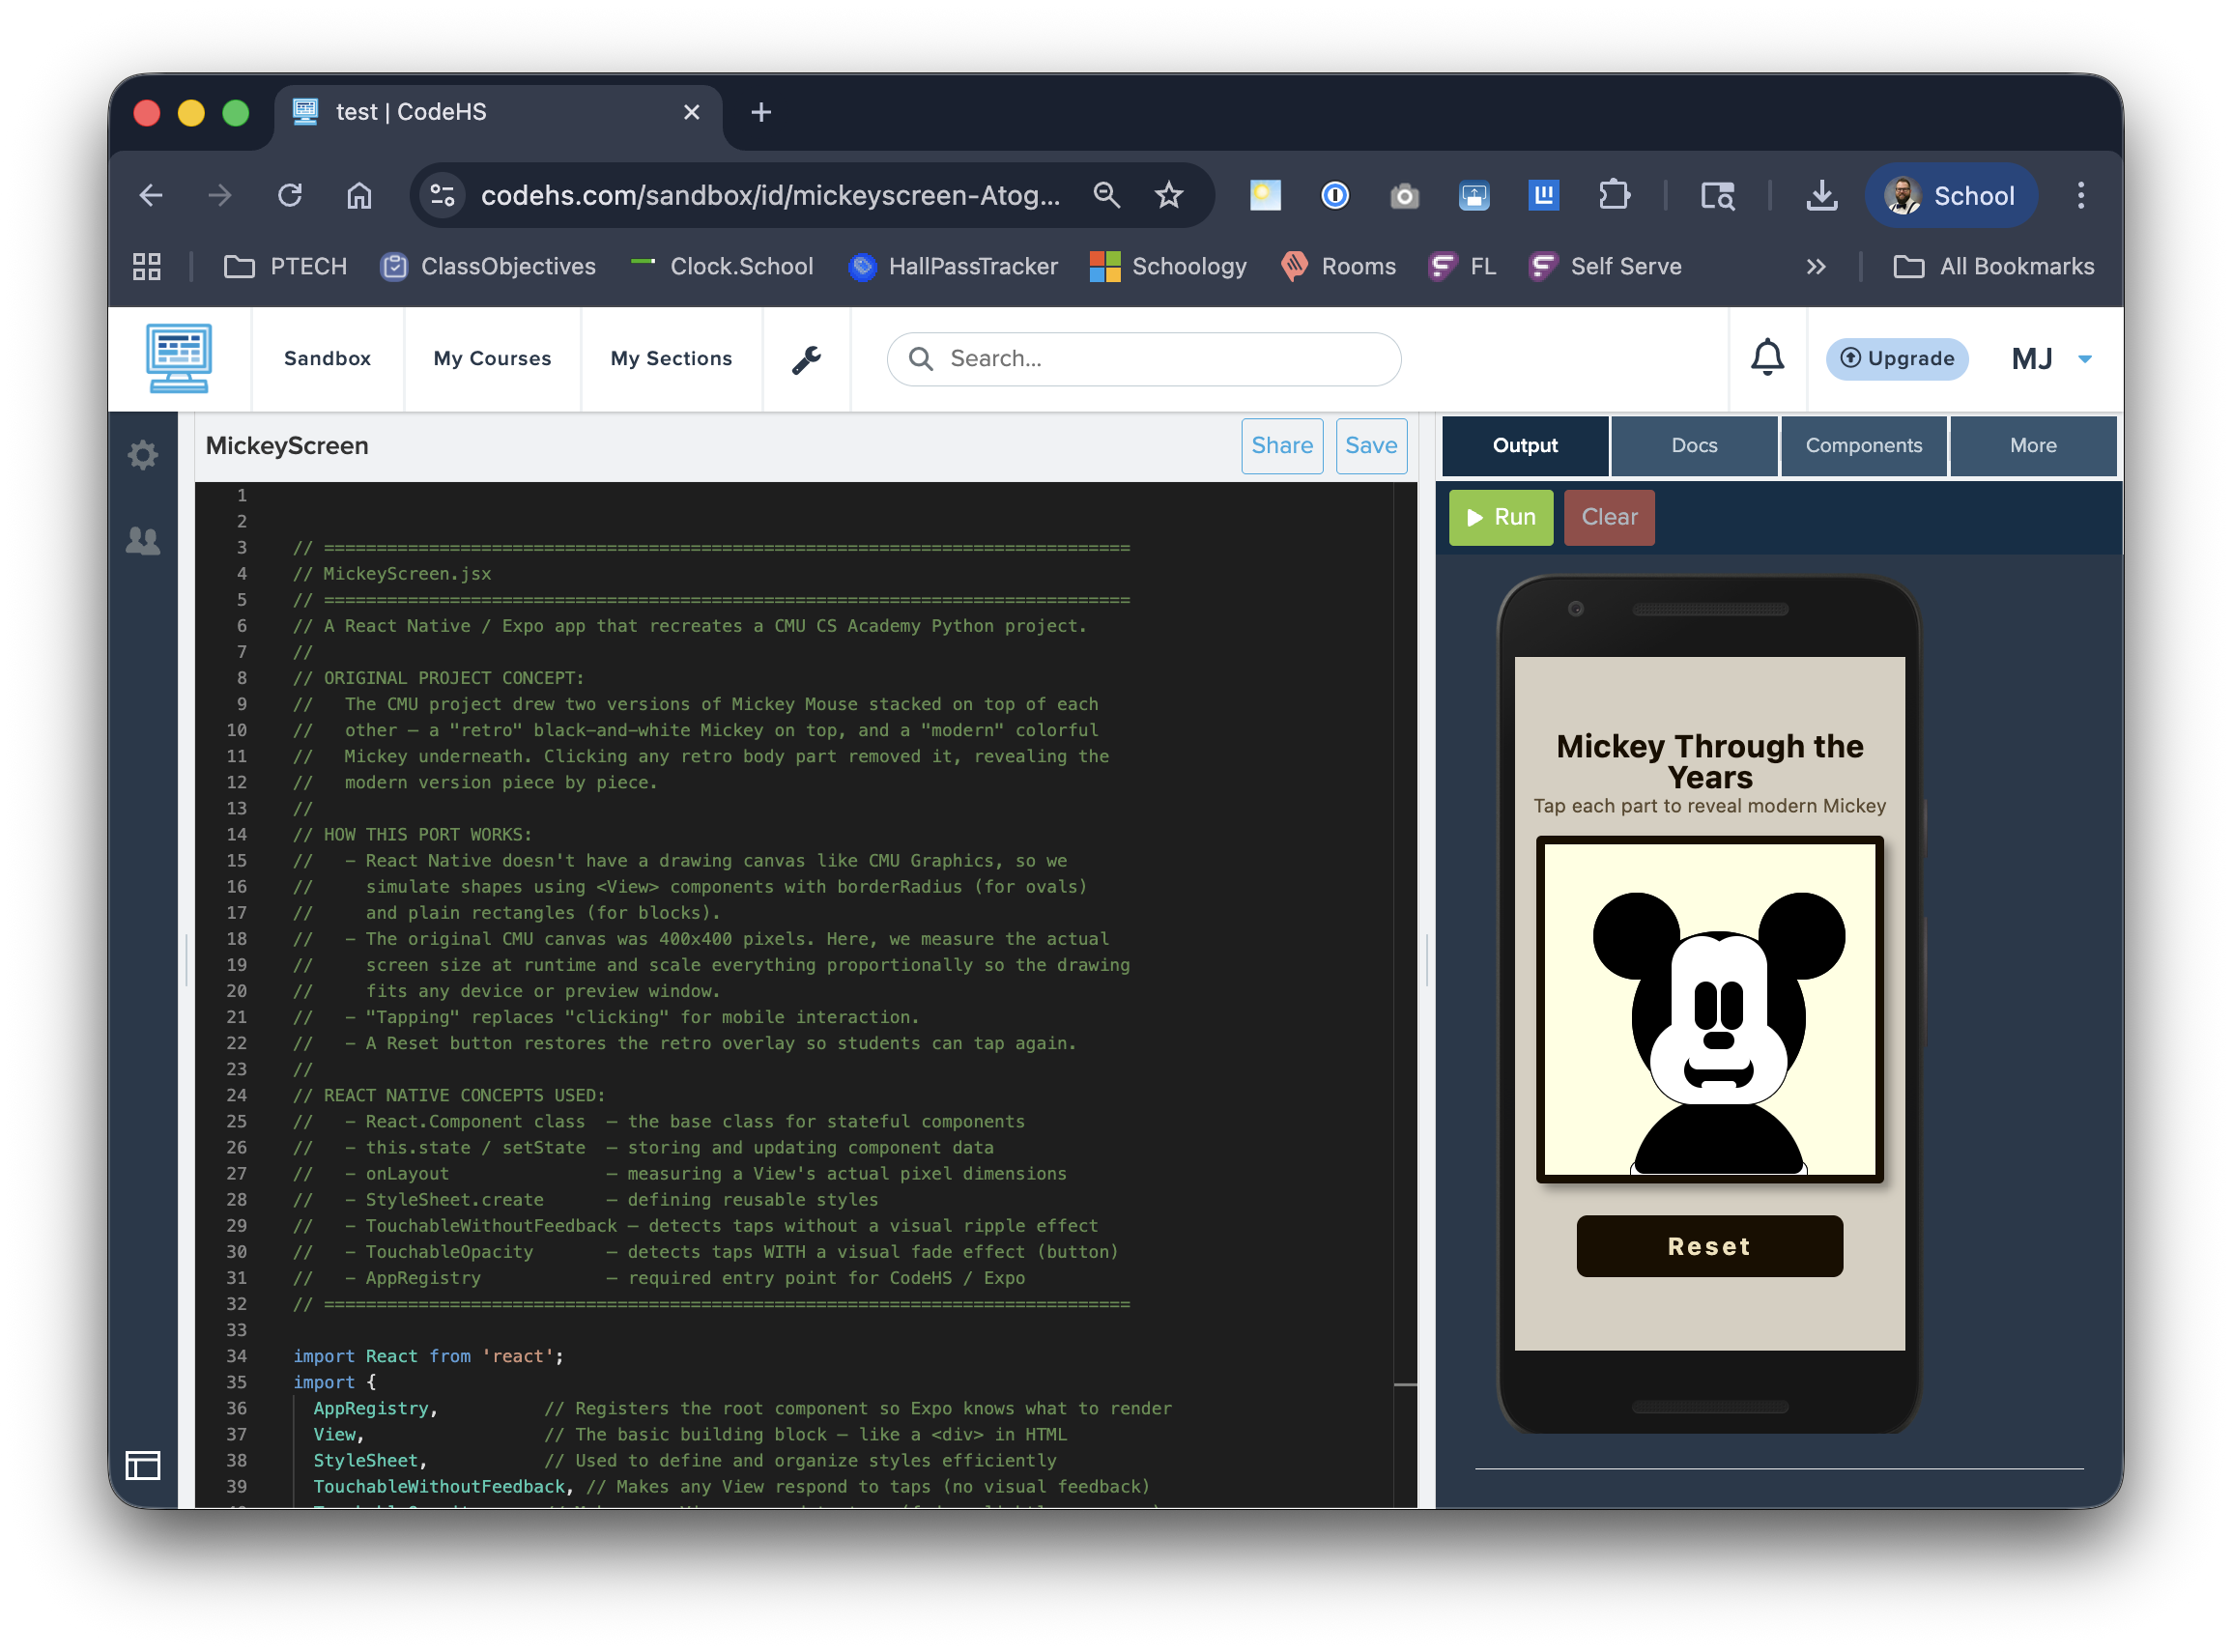Reload the page
The image size is (2232, 1652).
[x=290, y=195]
